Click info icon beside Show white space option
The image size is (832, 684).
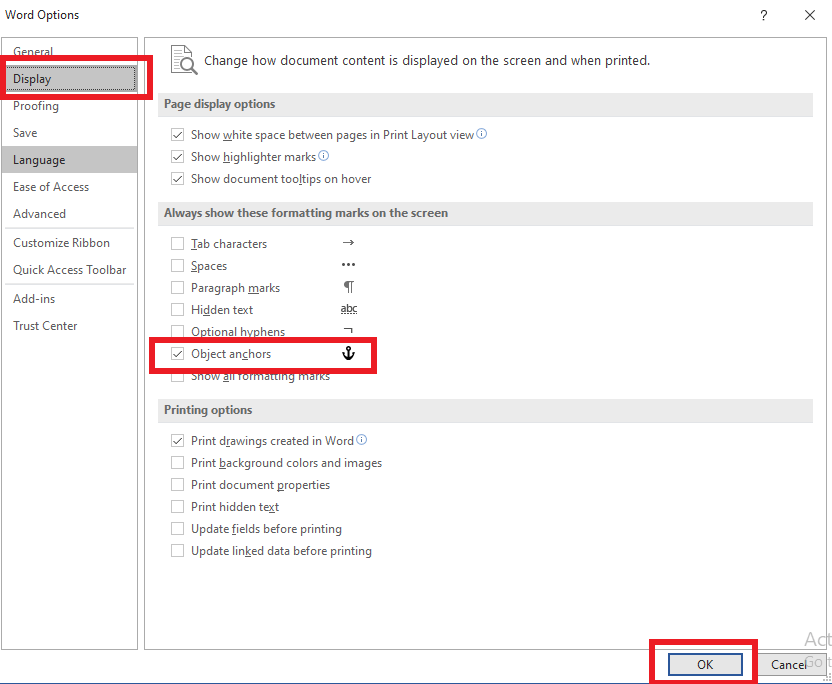(x=481, y=134)
